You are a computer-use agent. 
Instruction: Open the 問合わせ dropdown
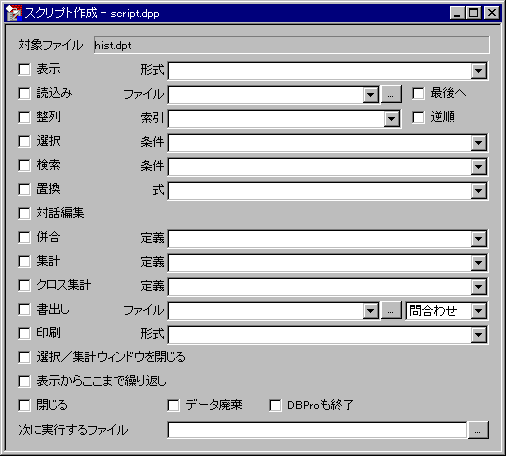[x=479, y=311]
